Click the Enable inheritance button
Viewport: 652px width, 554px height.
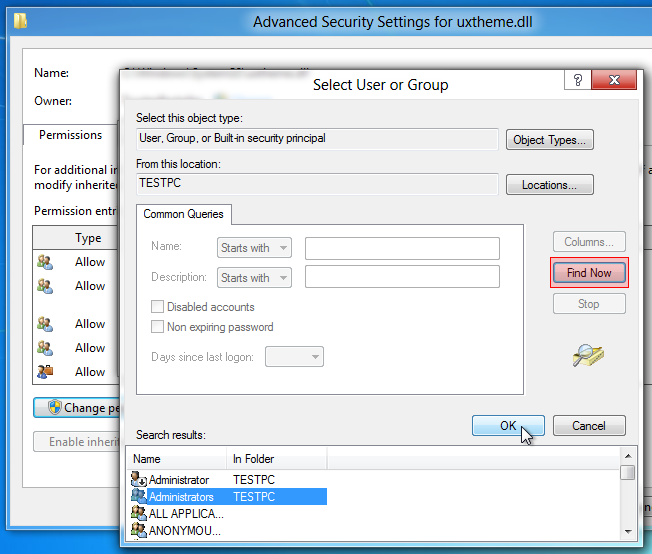[x=77, y=442]
